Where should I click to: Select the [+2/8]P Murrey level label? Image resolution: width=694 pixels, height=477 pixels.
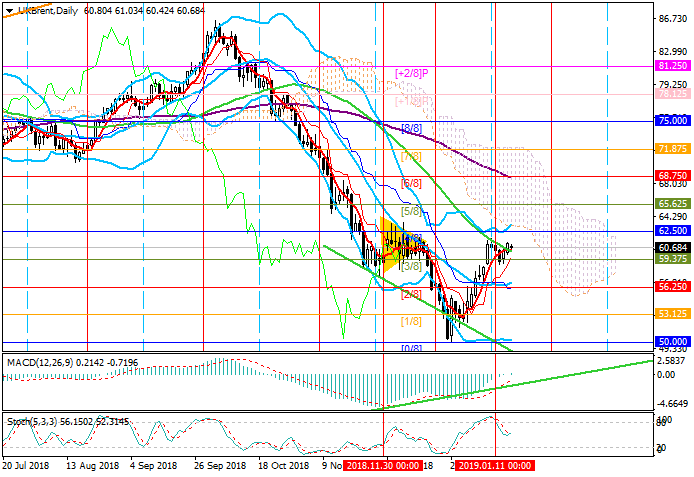click(x=412, y=73)
